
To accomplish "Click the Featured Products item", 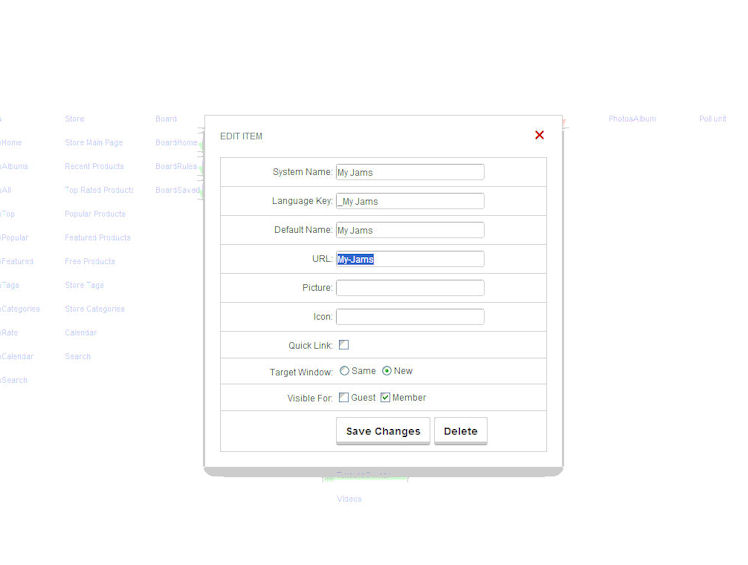I will pyautogui.click(x=98, y=238).
